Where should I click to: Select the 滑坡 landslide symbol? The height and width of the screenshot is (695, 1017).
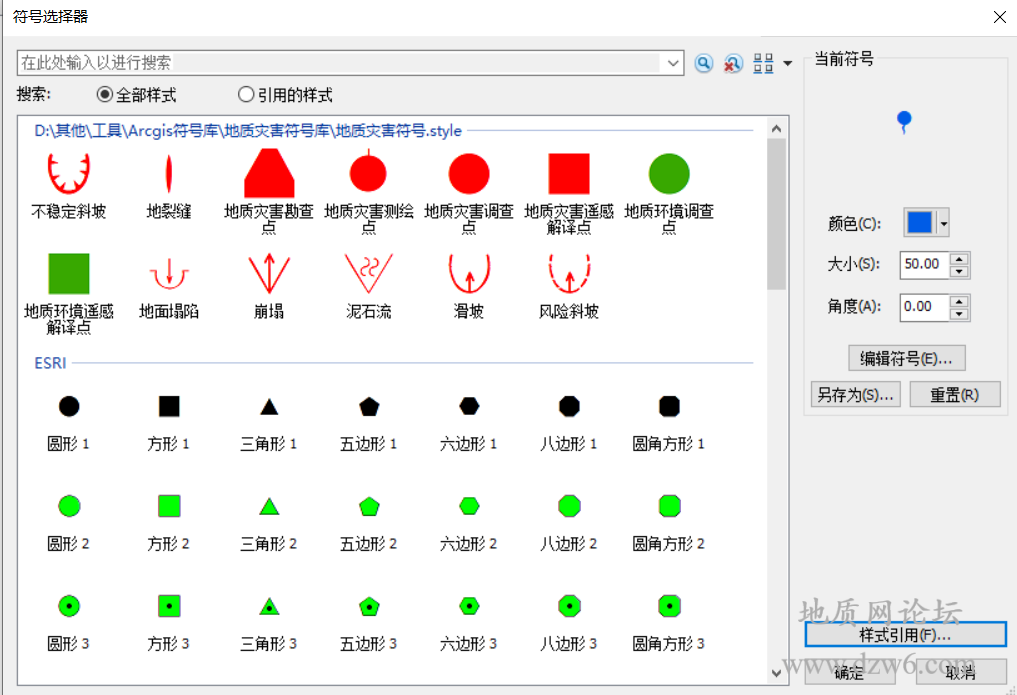[x=468, y=273]
